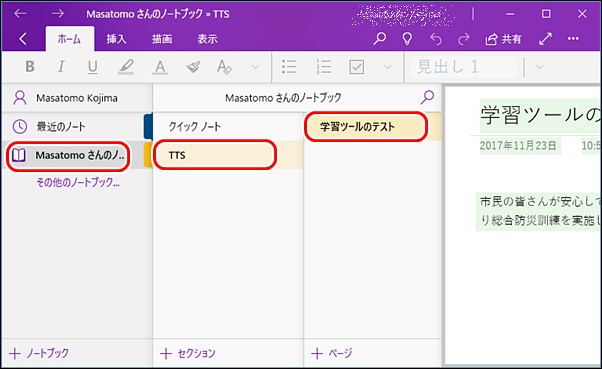Change font color with A icon
Viewport: 602px width, 369px height.
coord(160,67)
